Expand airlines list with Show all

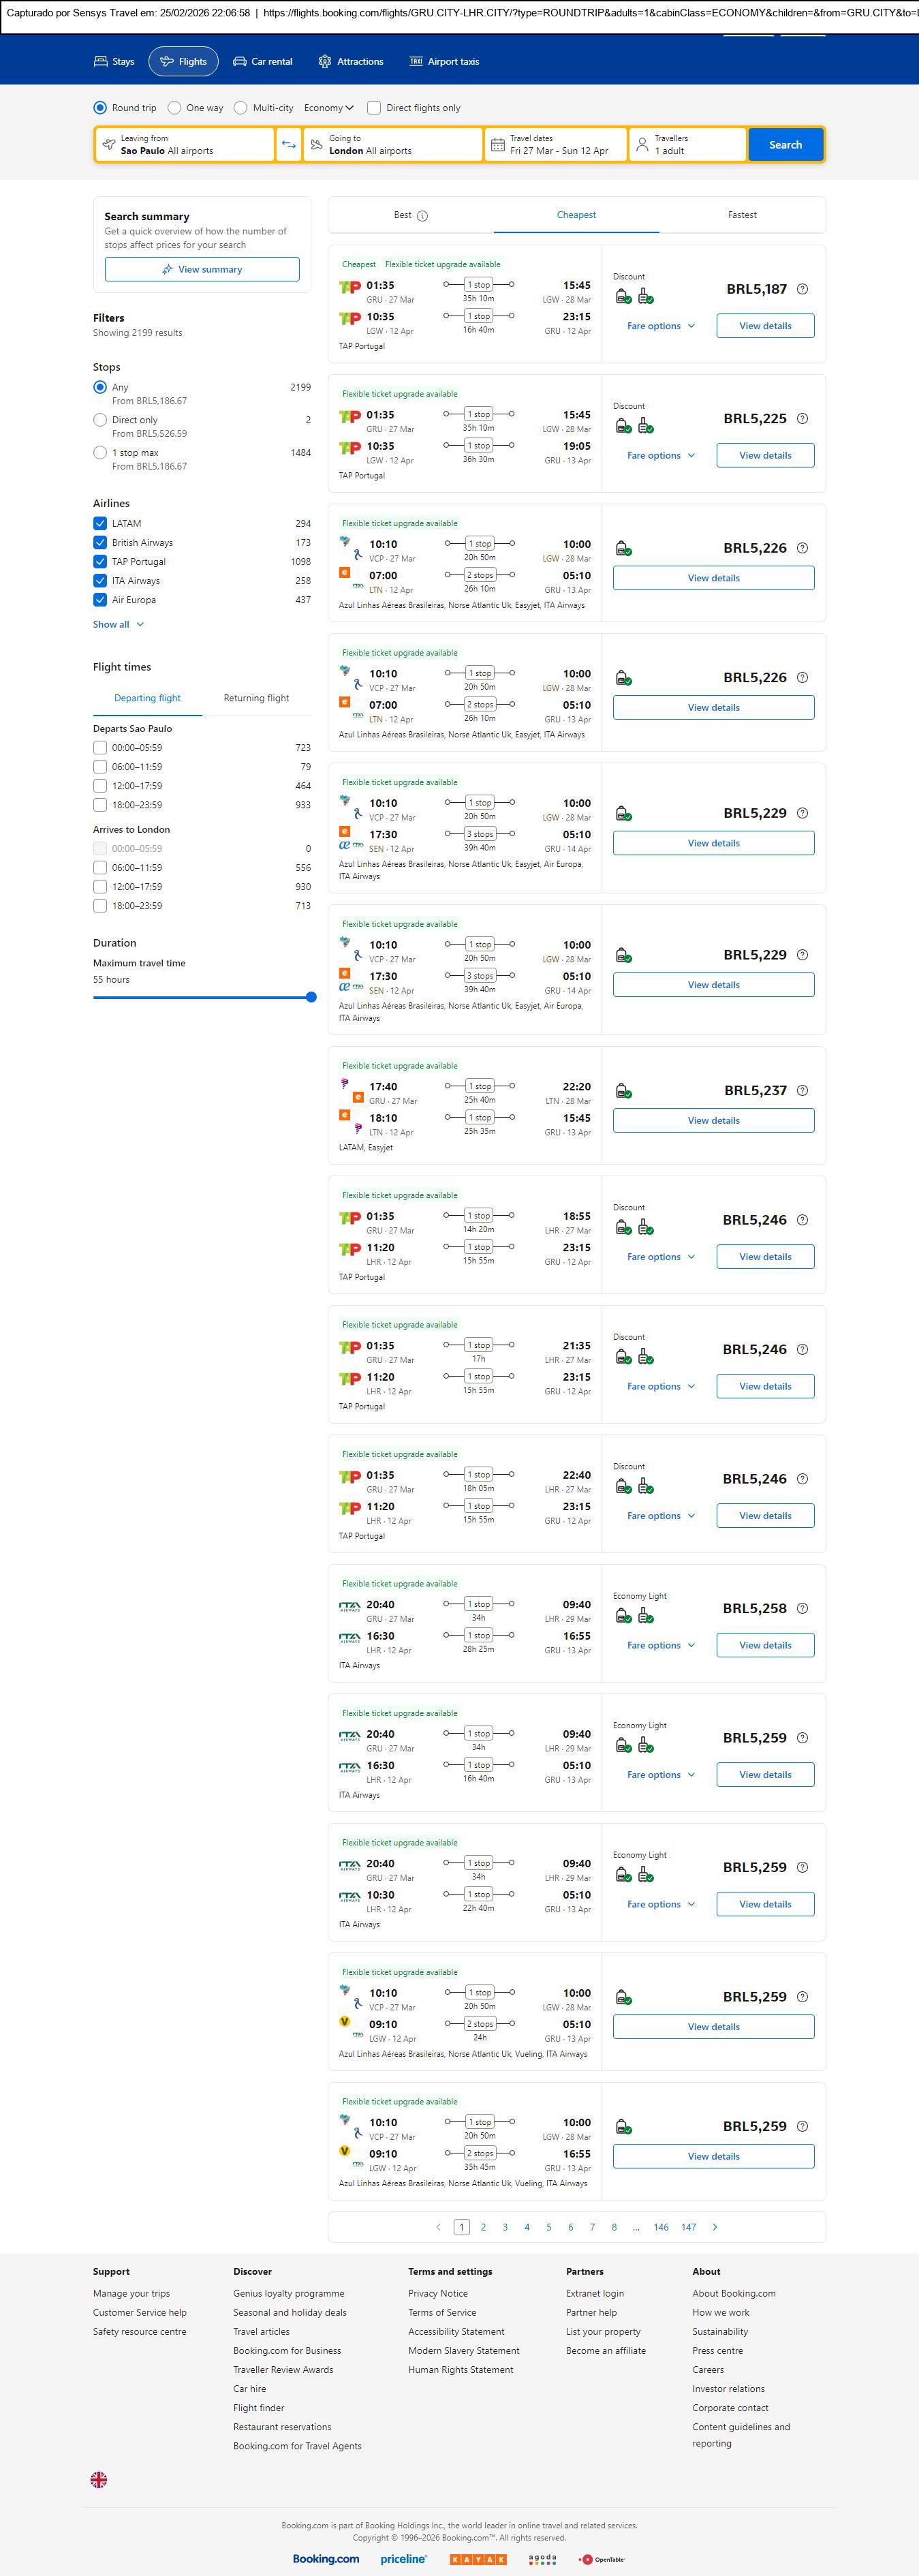(118, 625)
